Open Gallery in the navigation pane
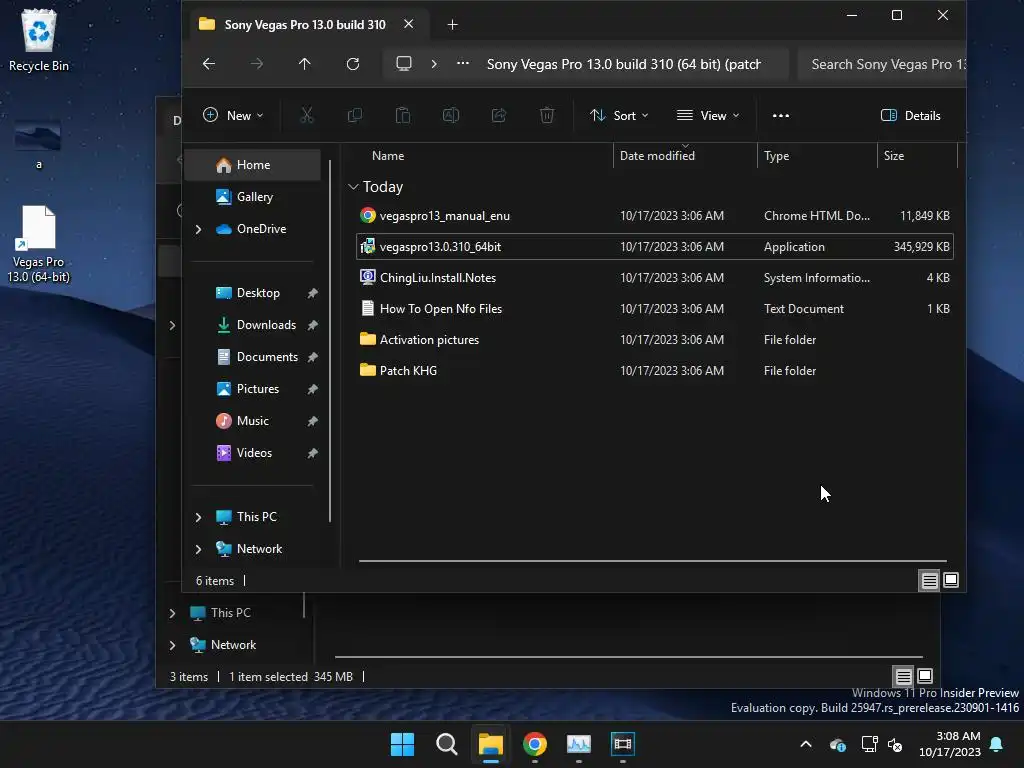 tap(253, 197)
